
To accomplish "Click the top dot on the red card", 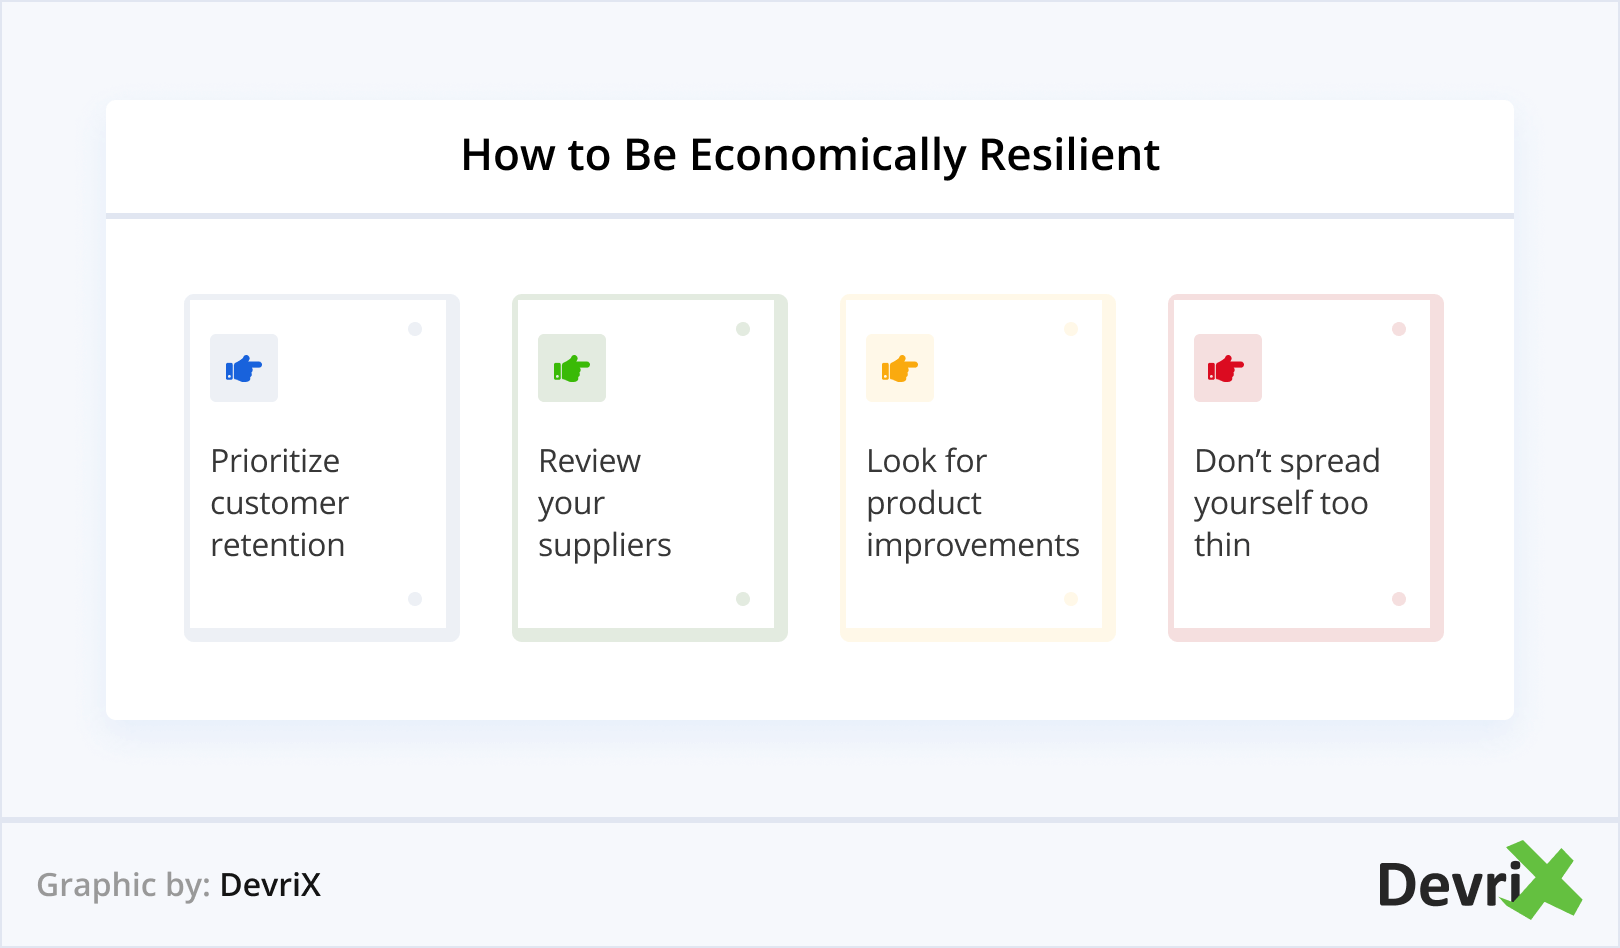I will click(1399, 329).
